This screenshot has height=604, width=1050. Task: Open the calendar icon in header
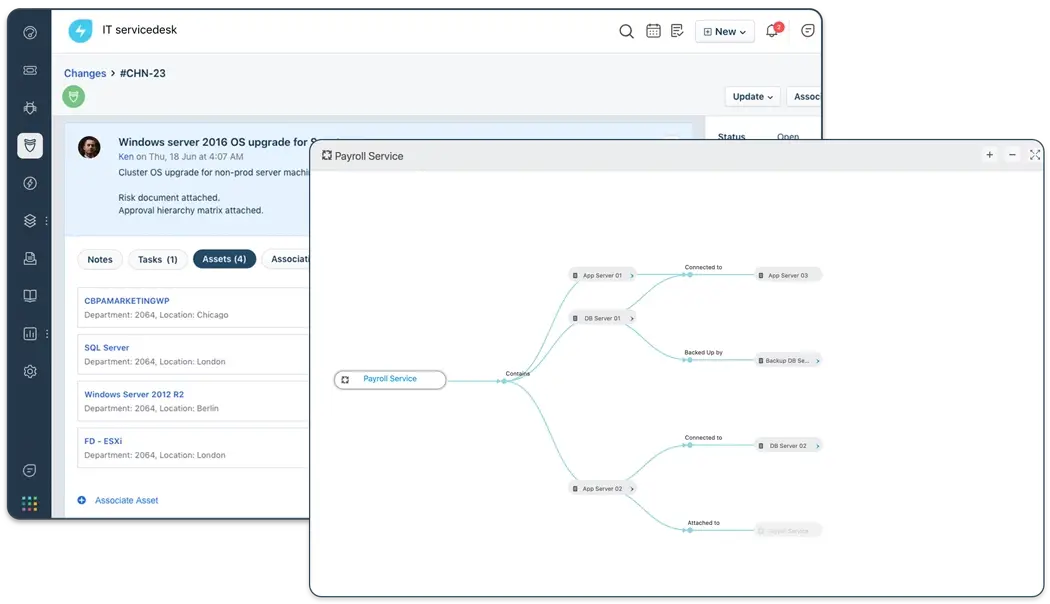coord(653,31)
